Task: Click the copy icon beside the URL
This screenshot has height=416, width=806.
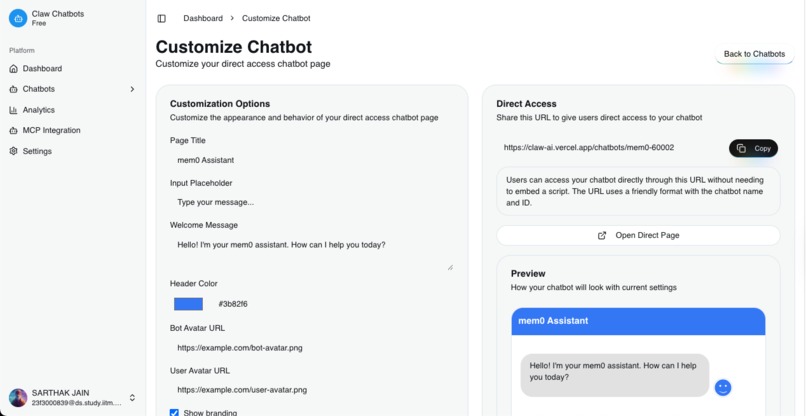Action: click(741, 148)
